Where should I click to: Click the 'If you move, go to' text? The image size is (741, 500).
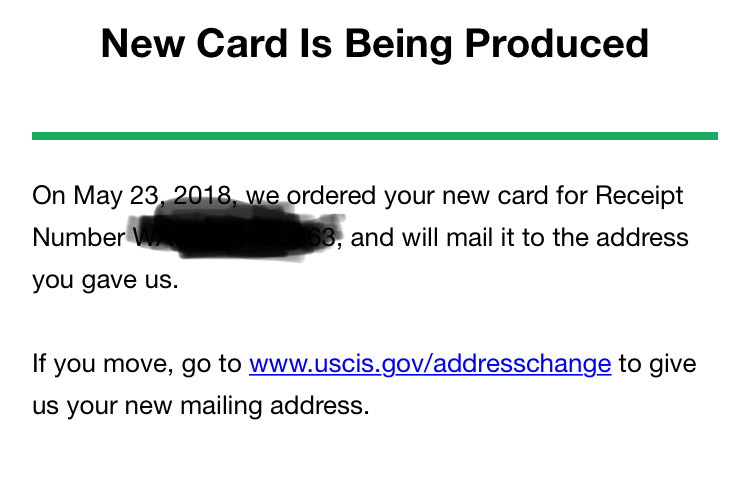coord(136,364)
